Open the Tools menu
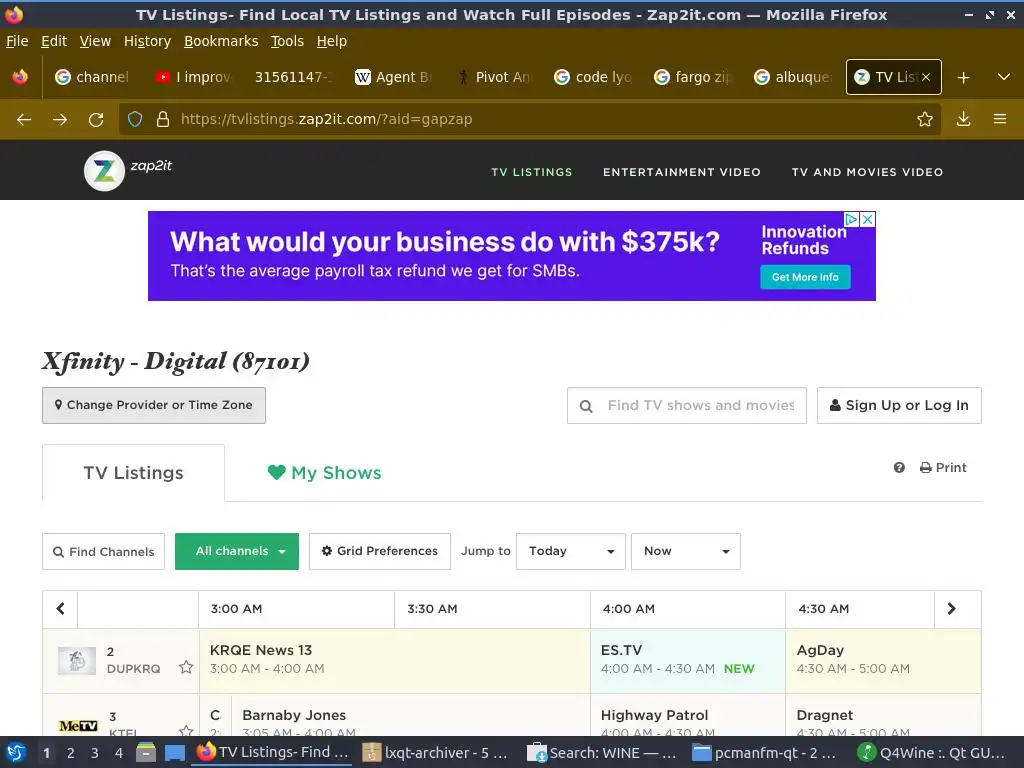The height and width of the screenshot is (768, 1024). [x=287, y=41]
